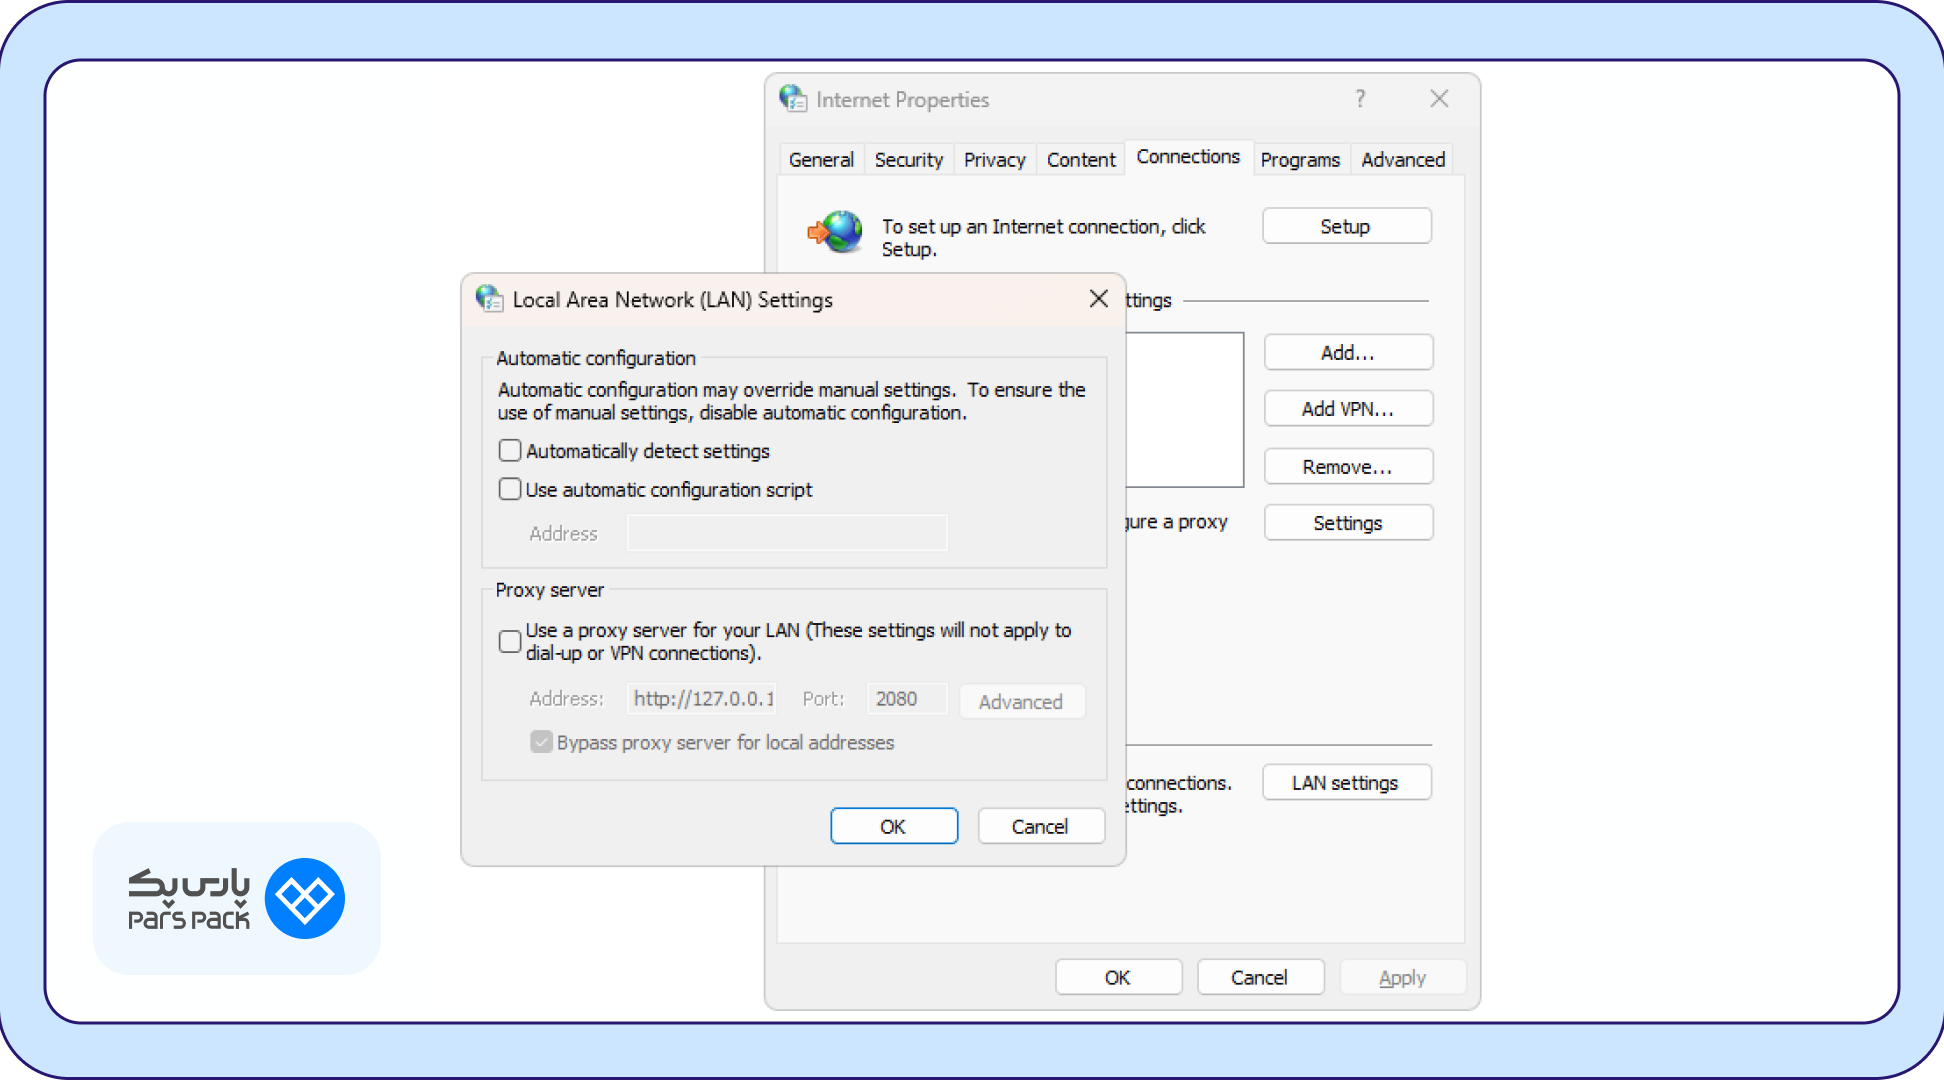Click the LAN Settings dialog title icon
The width and height of the screenshot is (1944, 1080).
tap(489, 299)
